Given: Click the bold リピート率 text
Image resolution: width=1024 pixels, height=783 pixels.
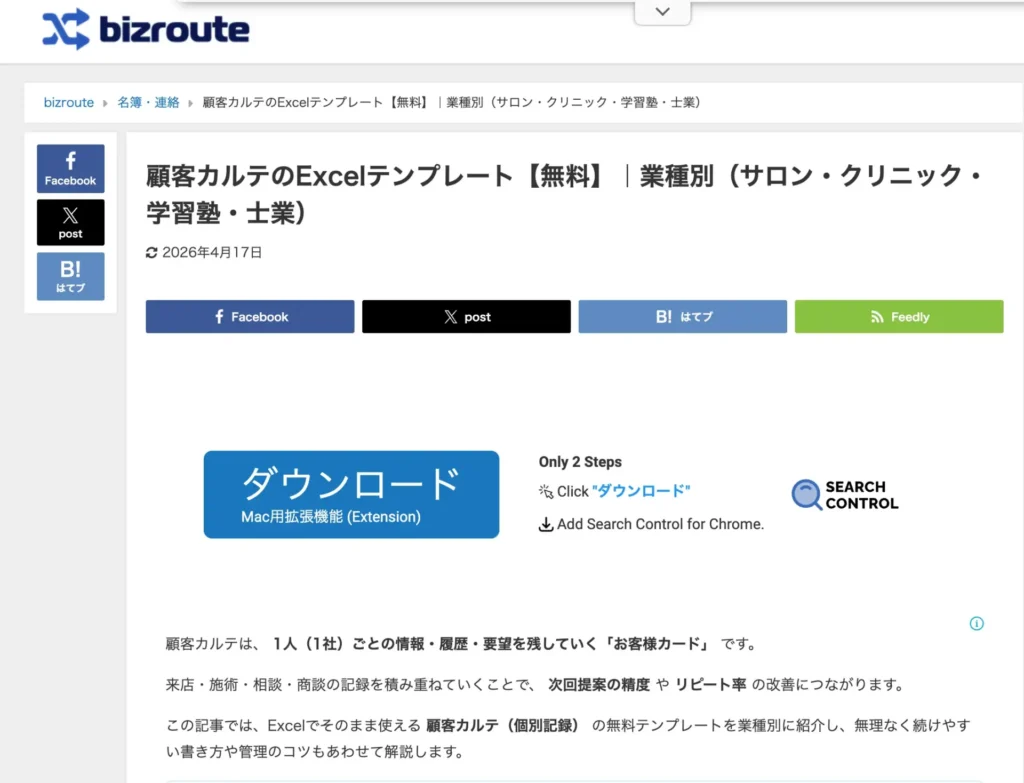Looking at the screenshot, I should click(x=711, y=684).
